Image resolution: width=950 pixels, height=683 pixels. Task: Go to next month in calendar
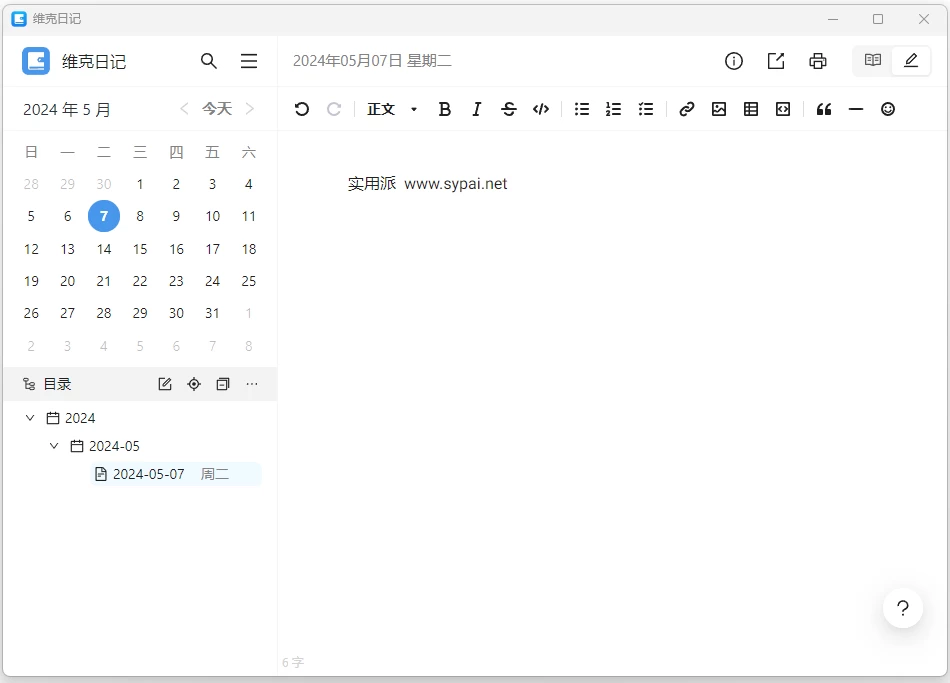[250, 109]
